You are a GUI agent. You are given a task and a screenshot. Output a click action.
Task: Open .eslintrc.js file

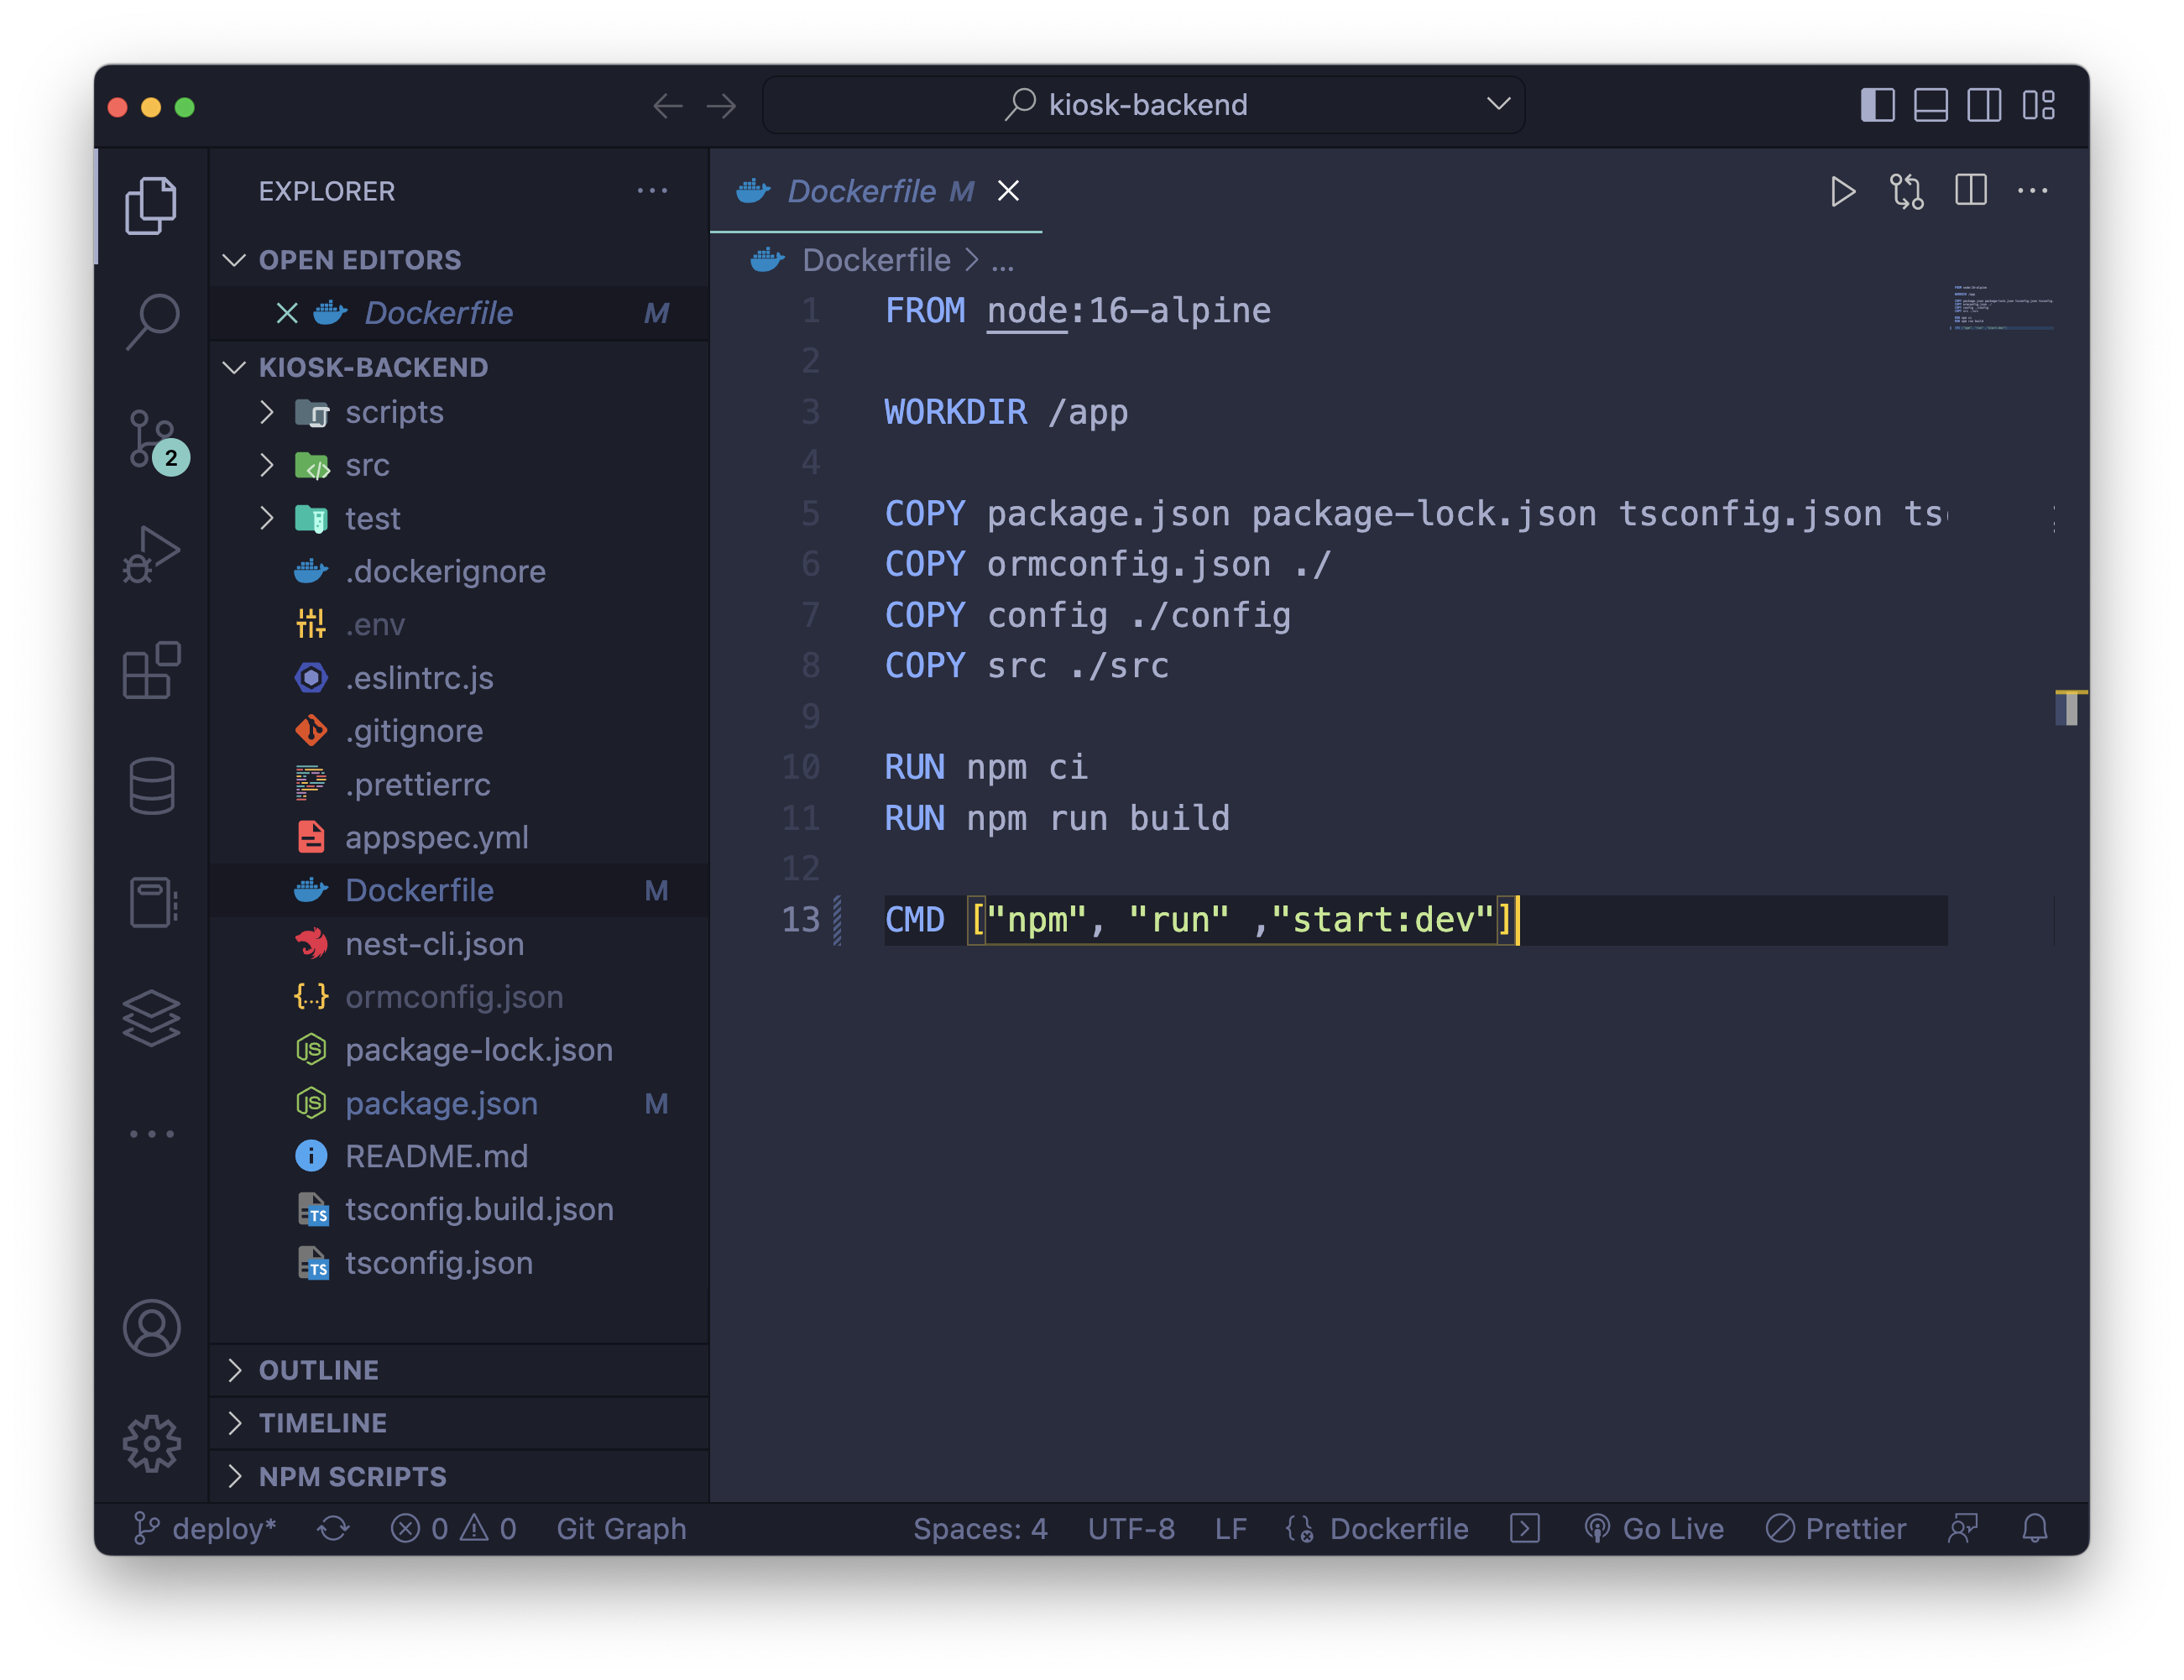pos(459,678)
